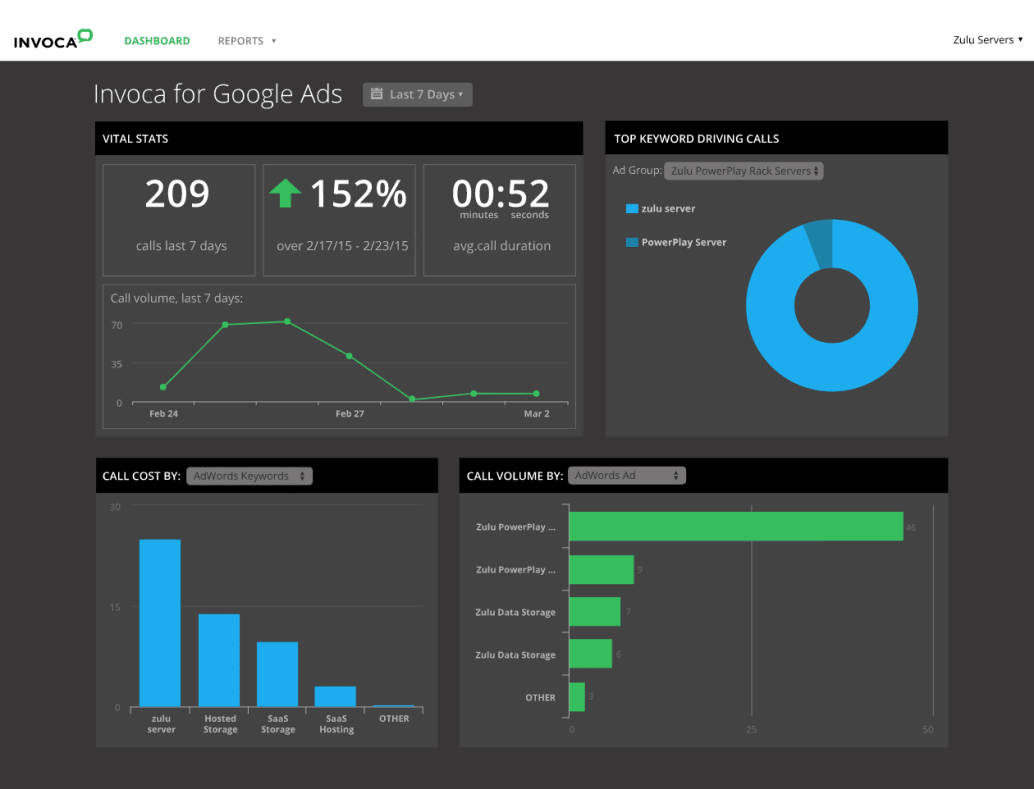This screenshot has width=1034, height=789.
Task: Open the Call Cost By AdWords Keywords dropdown
Action: point(249,476)
